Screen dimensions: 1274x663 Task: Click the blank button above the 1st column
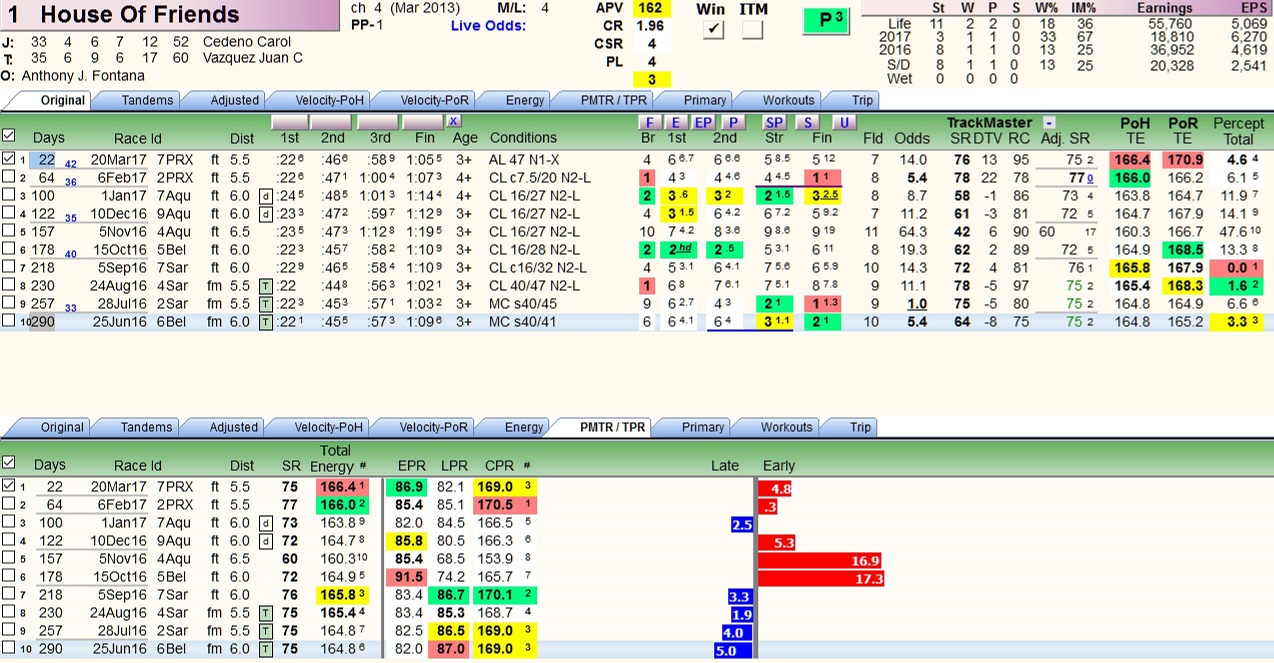[x=289, y=121]
